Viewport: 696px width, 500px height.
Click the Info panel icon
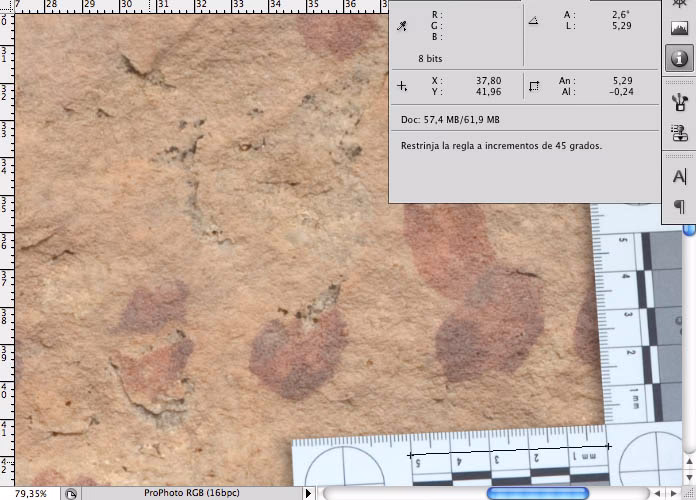point(679,58)
